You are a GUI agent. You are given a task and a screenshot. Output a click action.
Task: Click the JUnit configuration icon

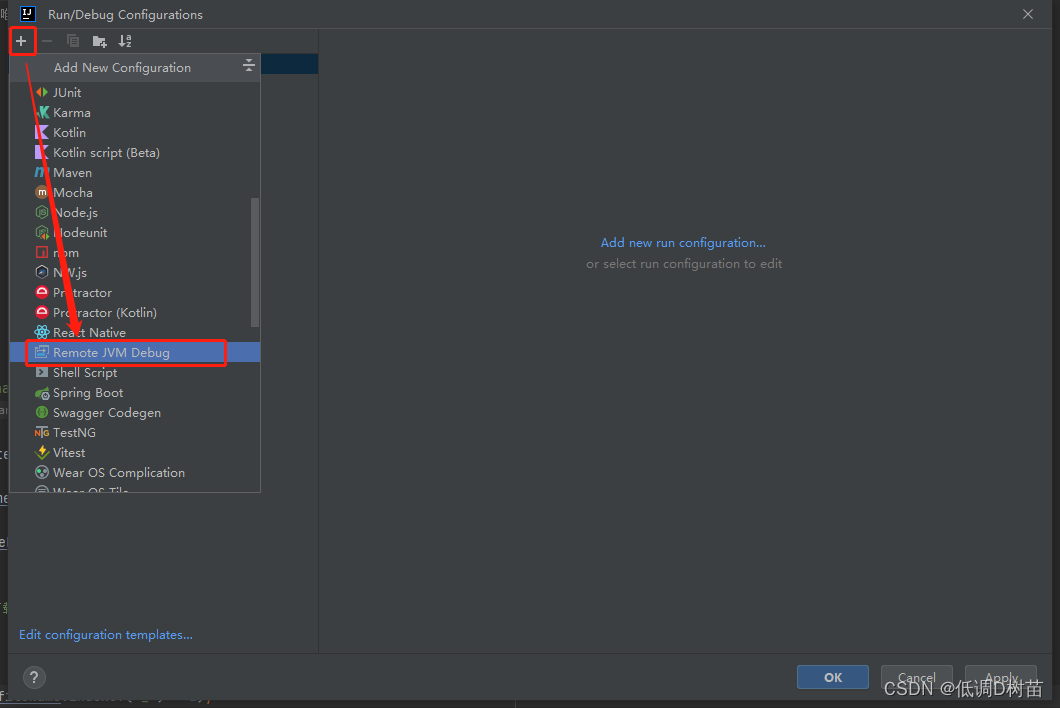click(x=42, y=92)
